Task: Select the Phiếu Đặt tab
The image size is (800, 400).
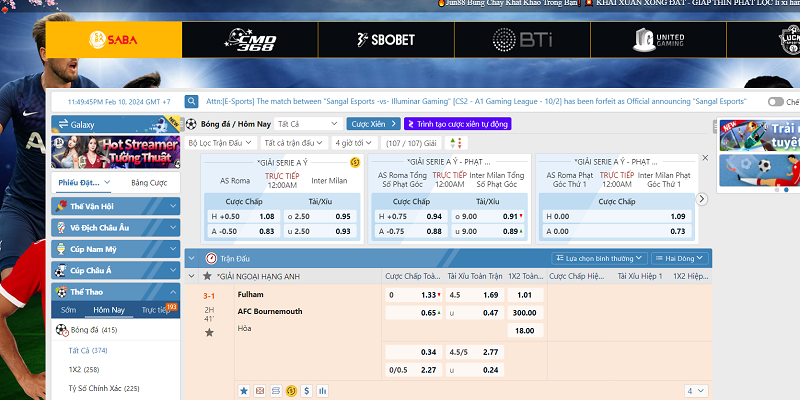Action: tap(84, 183)
